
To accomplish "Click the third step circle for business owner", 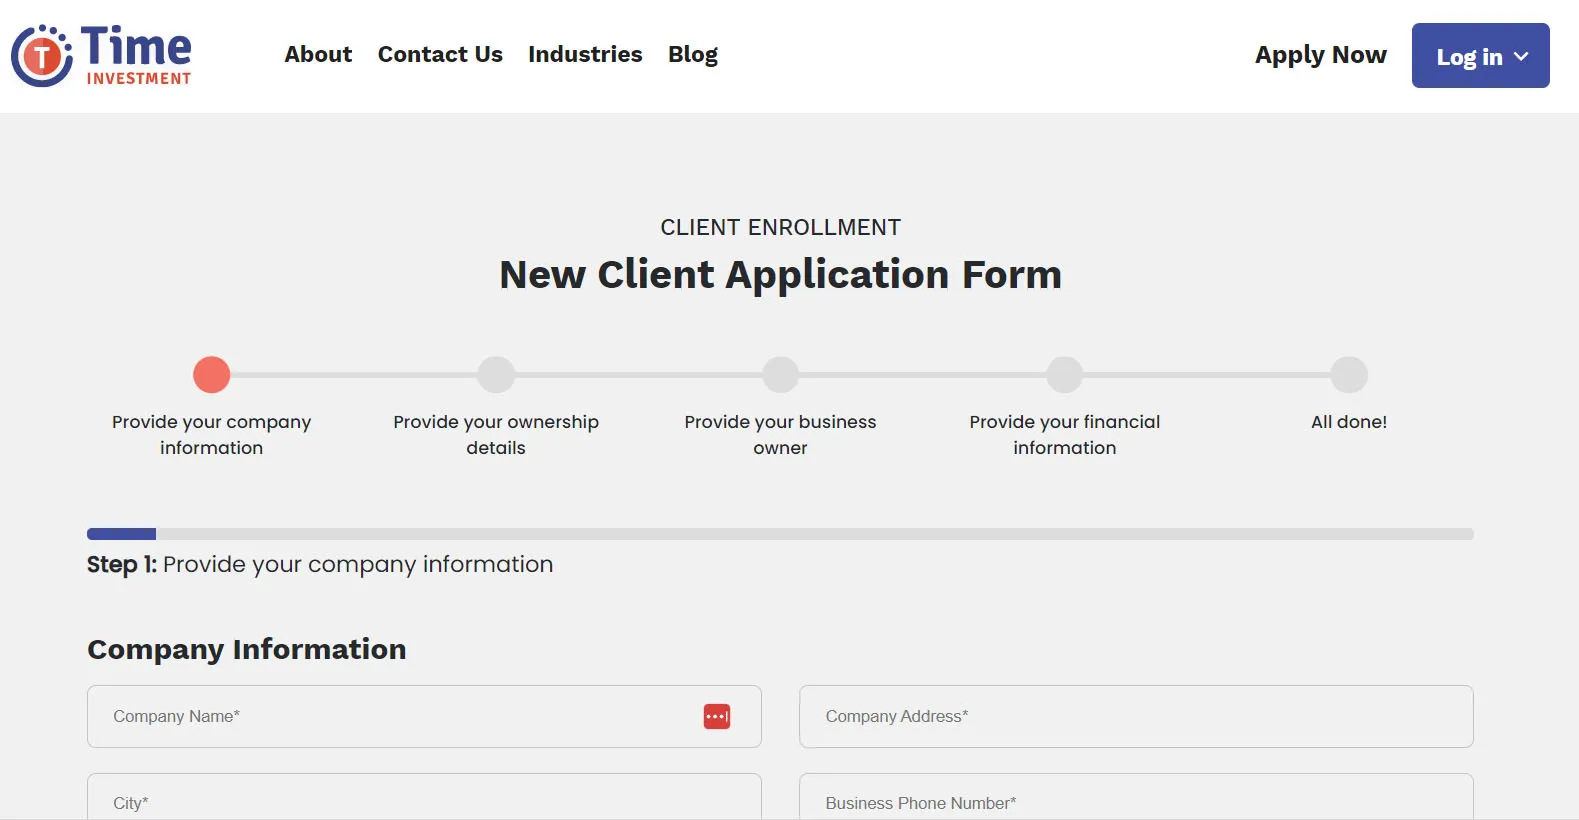I will (x=780, y=375).
